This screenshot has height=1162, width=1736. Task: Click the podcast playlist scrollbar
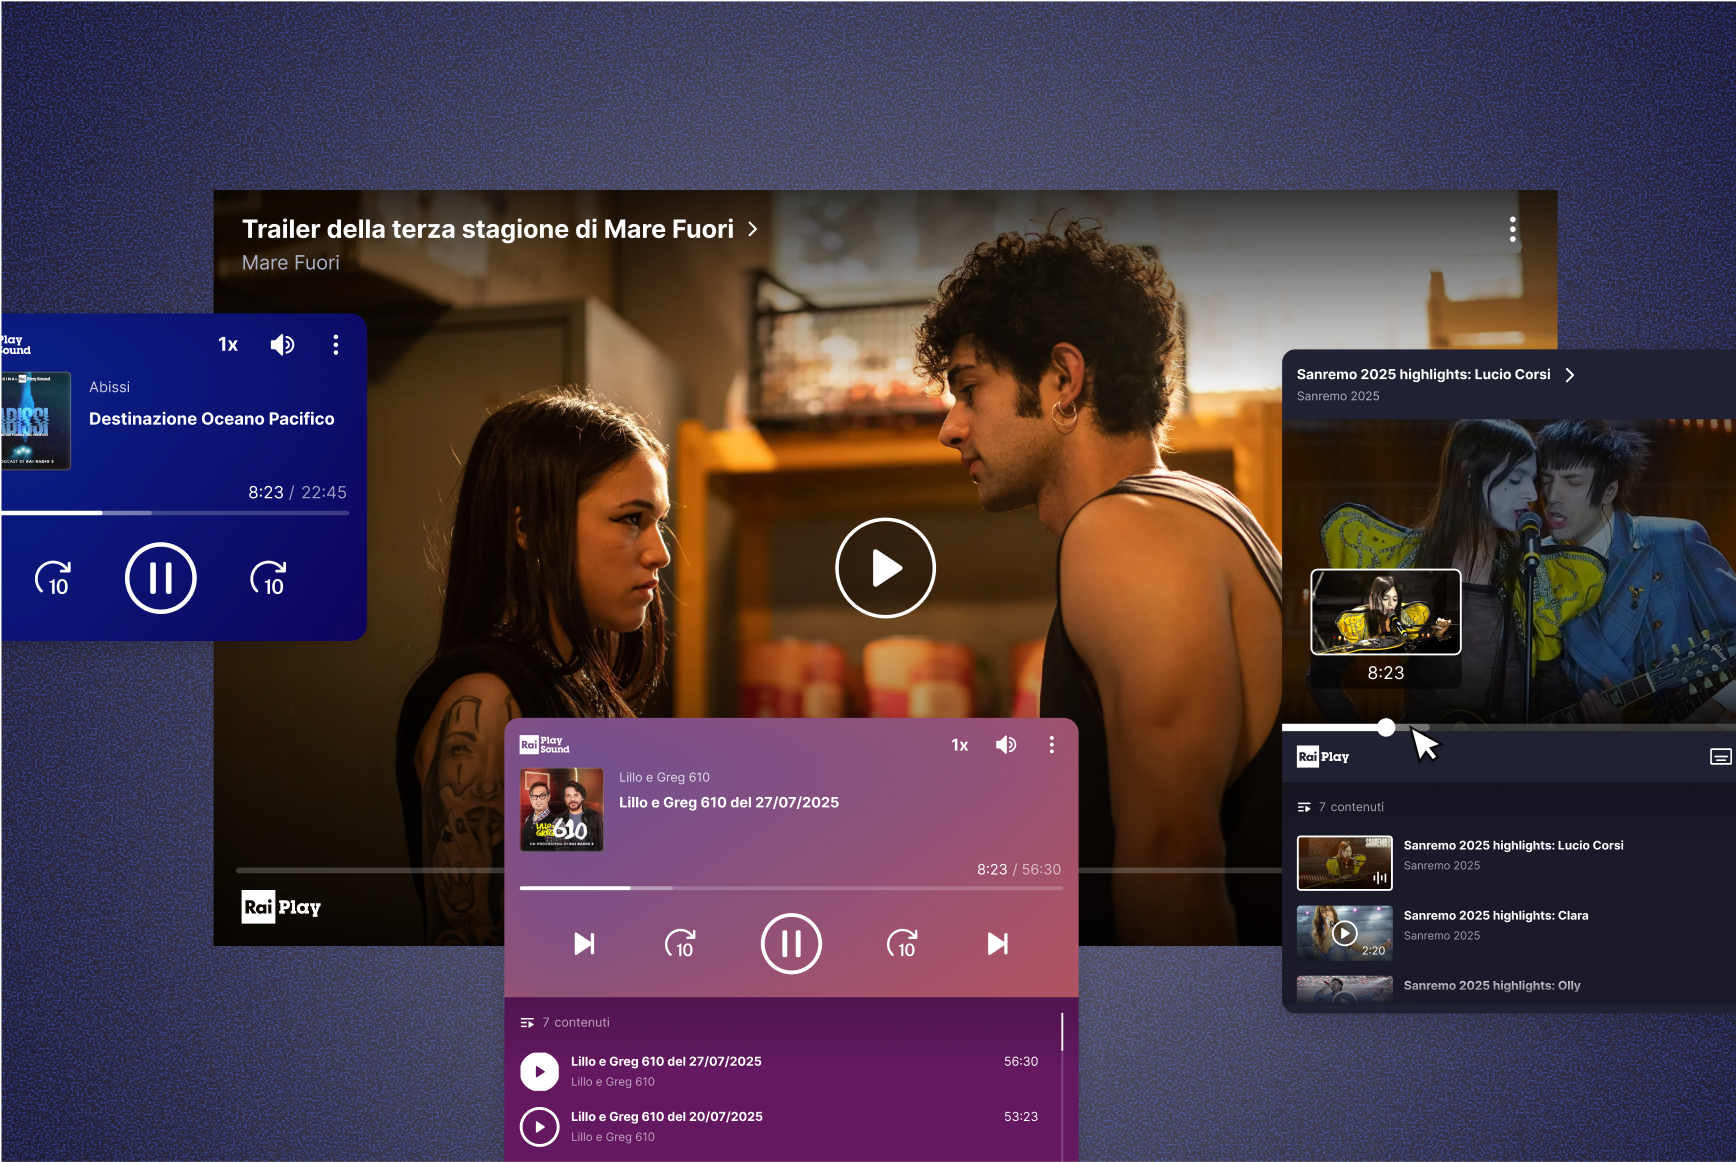[x=1062, y=1032]
